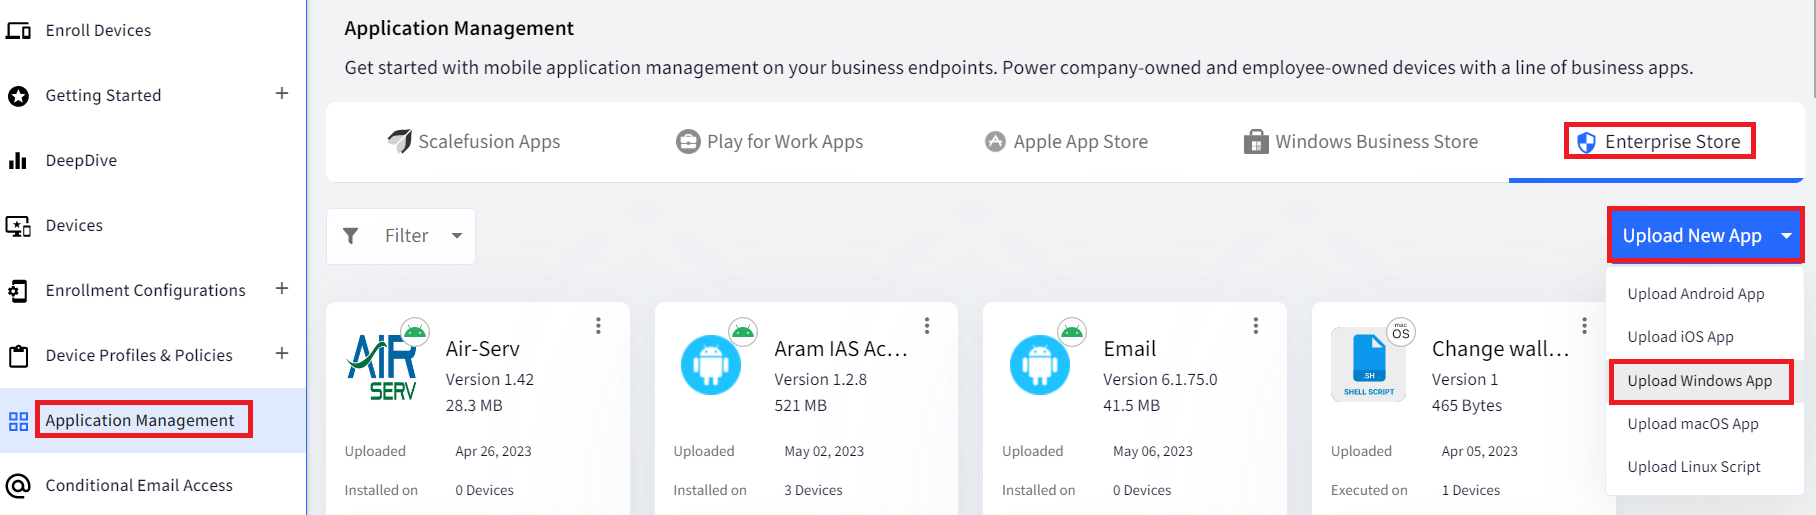Click the DeepDive bar chart icon
Image resolution: width=1816 pixels, height=515 pixels.
(18, 160)
